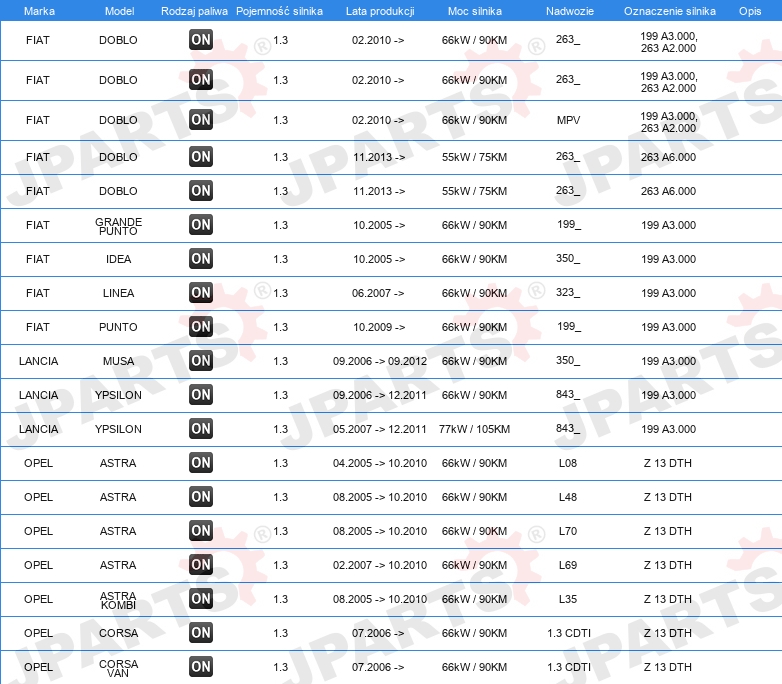The width and height of the screenshot is (782, 684).
Task: Select the Marka column header
Action: [x=39, y=11]
